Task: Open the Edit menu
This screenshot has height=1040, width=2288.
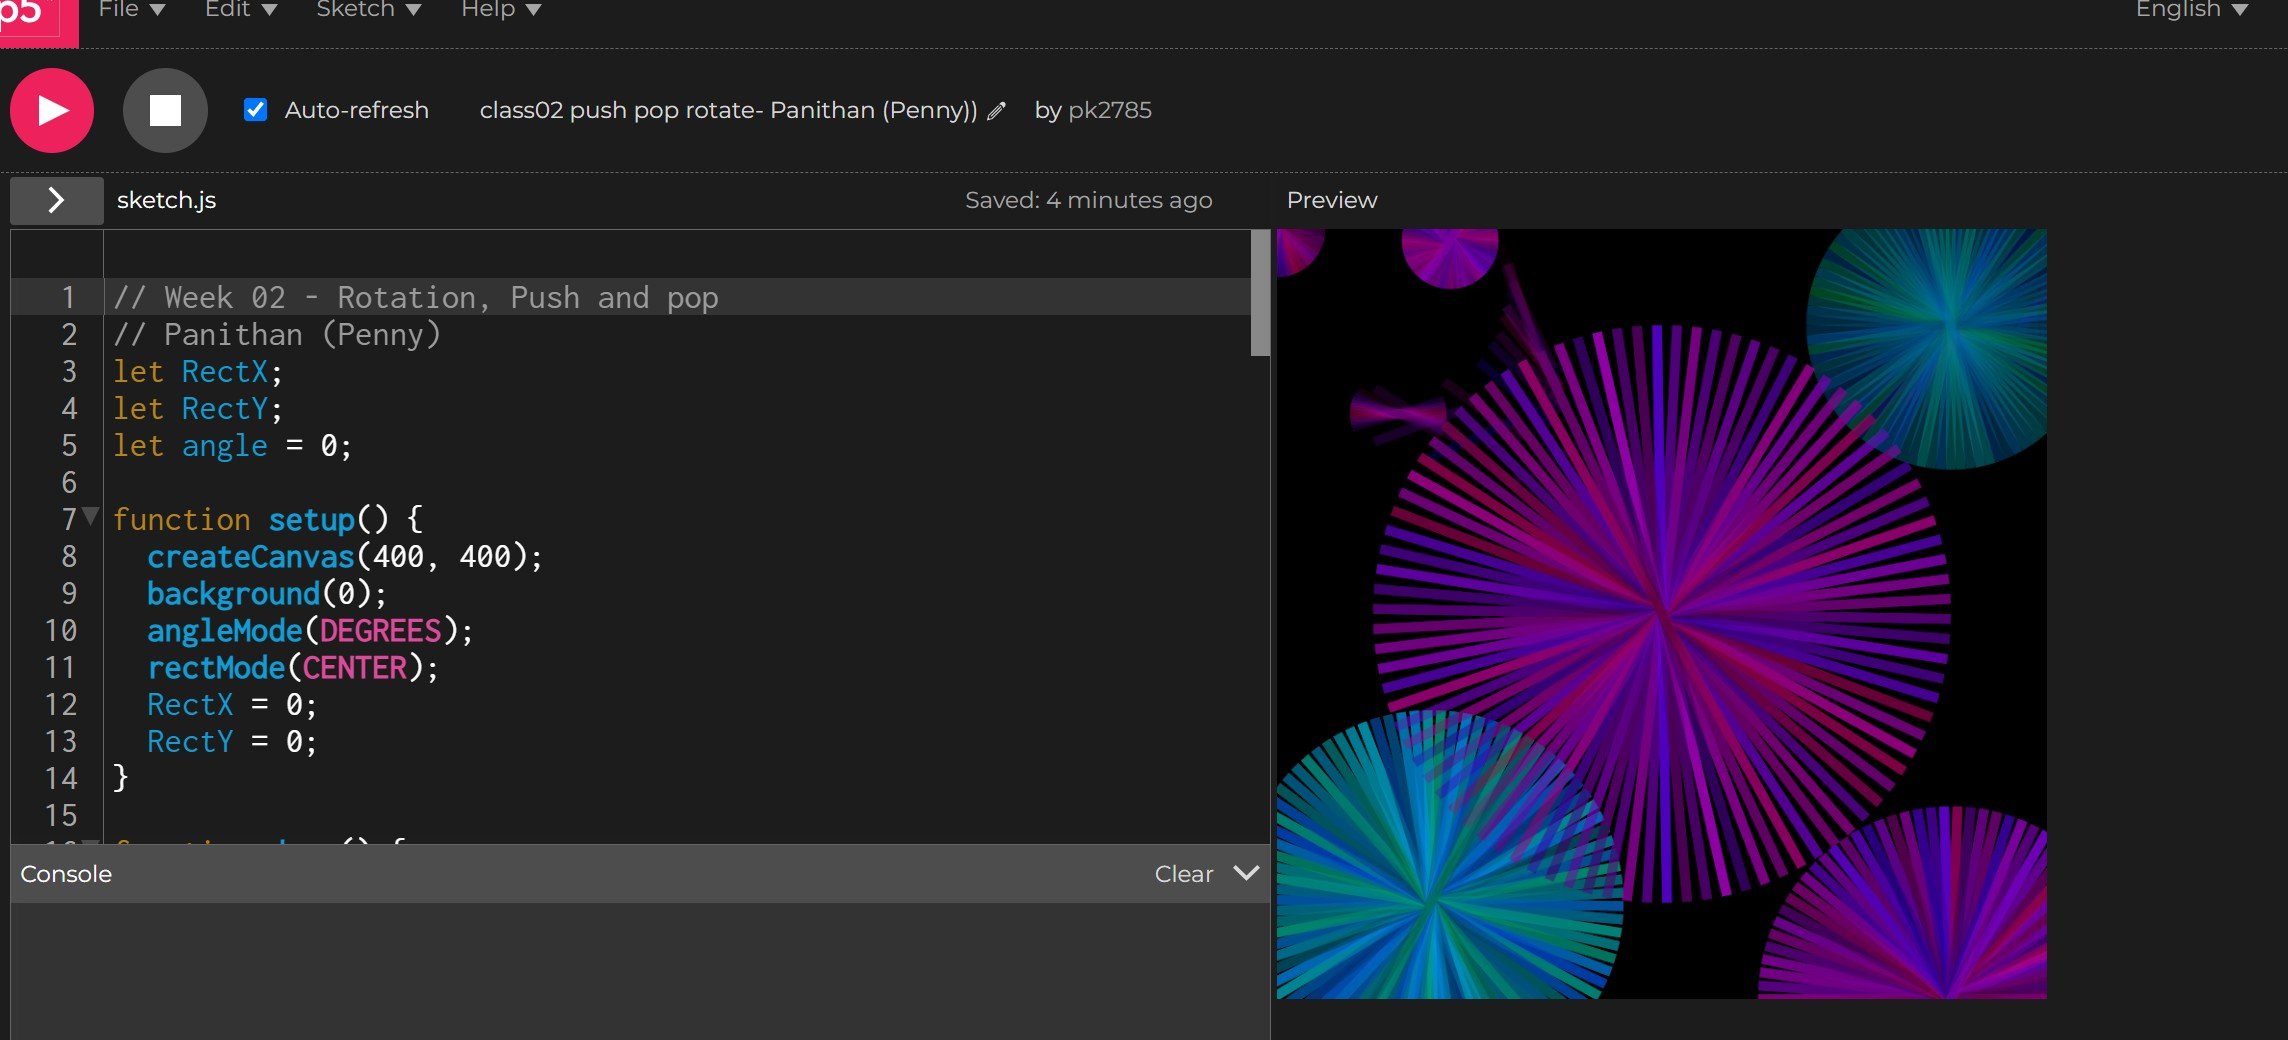Action: [241, 10]
